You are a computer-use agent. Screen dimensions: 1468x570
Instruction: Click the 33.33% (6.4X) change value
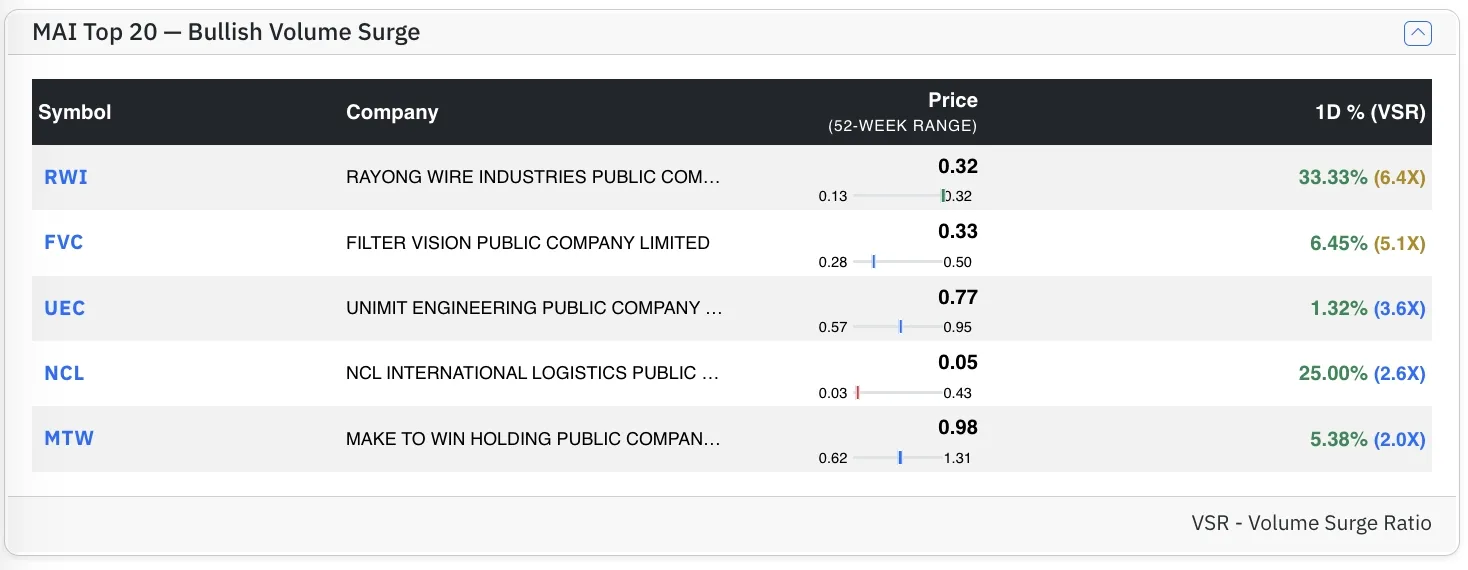pyautogui.click(x=1362, y=177)
